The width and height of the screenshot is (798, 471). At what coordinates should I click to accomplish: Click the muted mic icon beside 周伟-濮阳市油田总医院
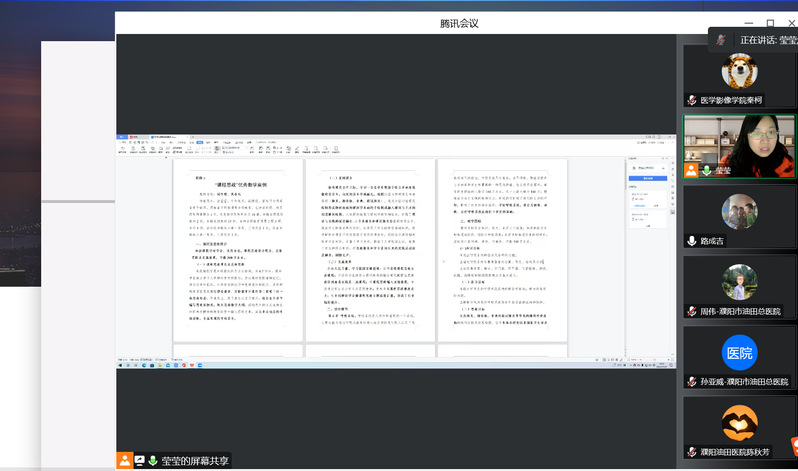tap(691, 311)
